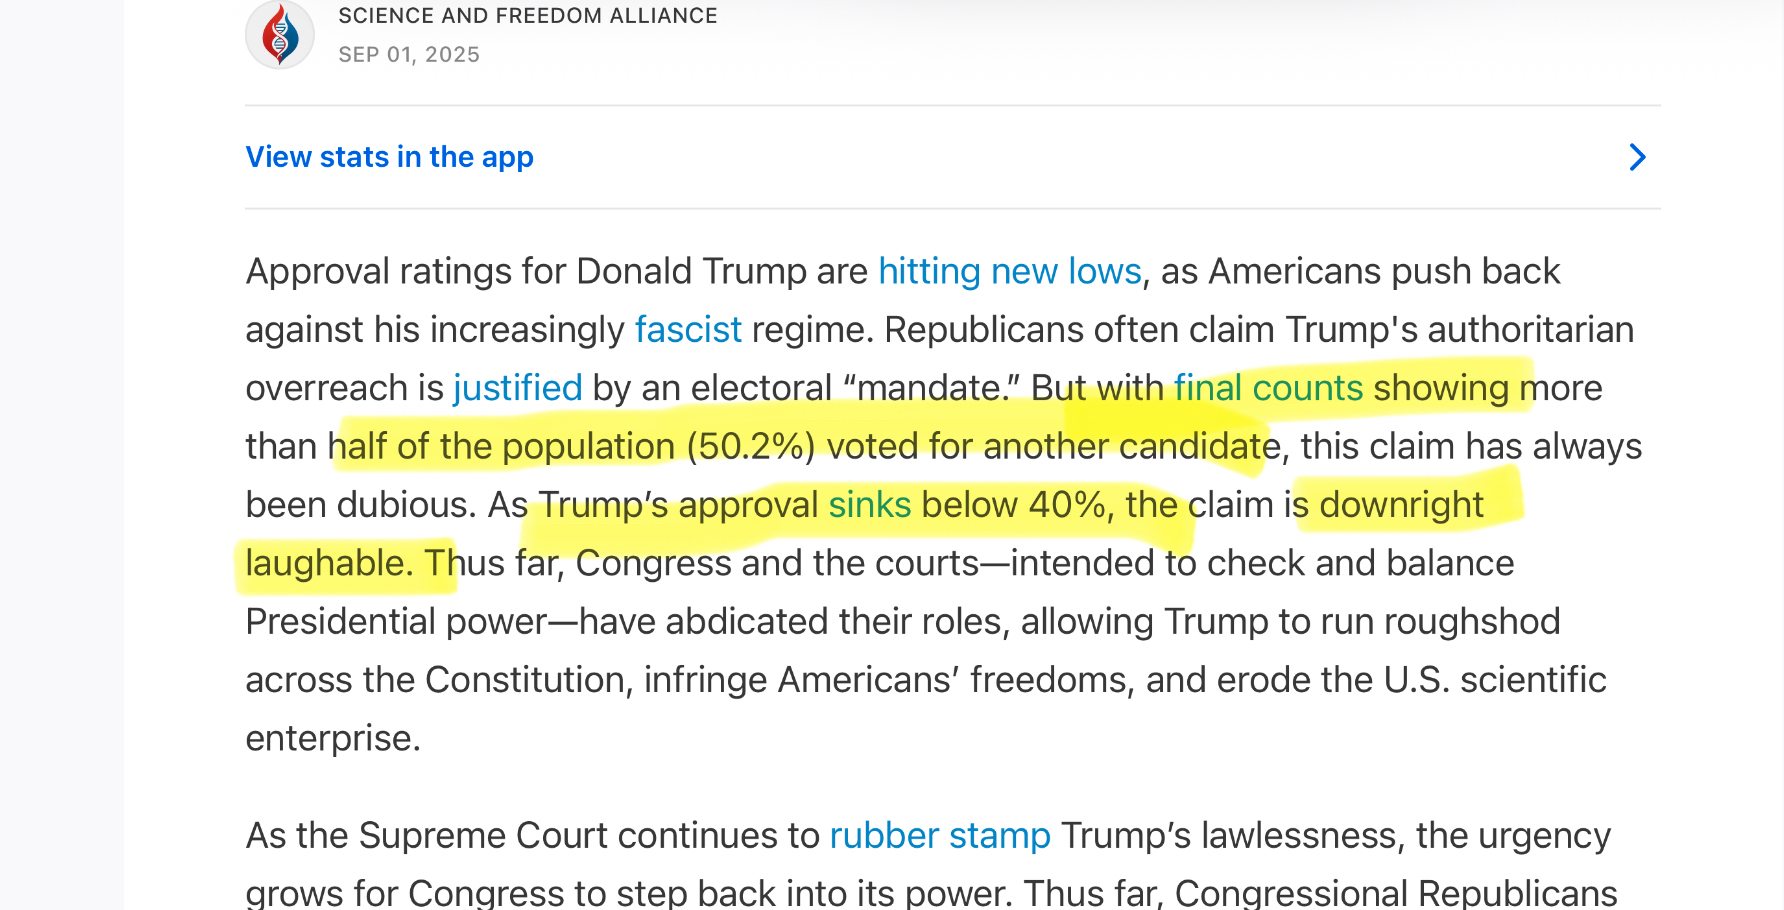The height and width of the screenshot is (910, 1784).
Task: Open the "fascist" hyperlink
Action: (x=688, y=330)
